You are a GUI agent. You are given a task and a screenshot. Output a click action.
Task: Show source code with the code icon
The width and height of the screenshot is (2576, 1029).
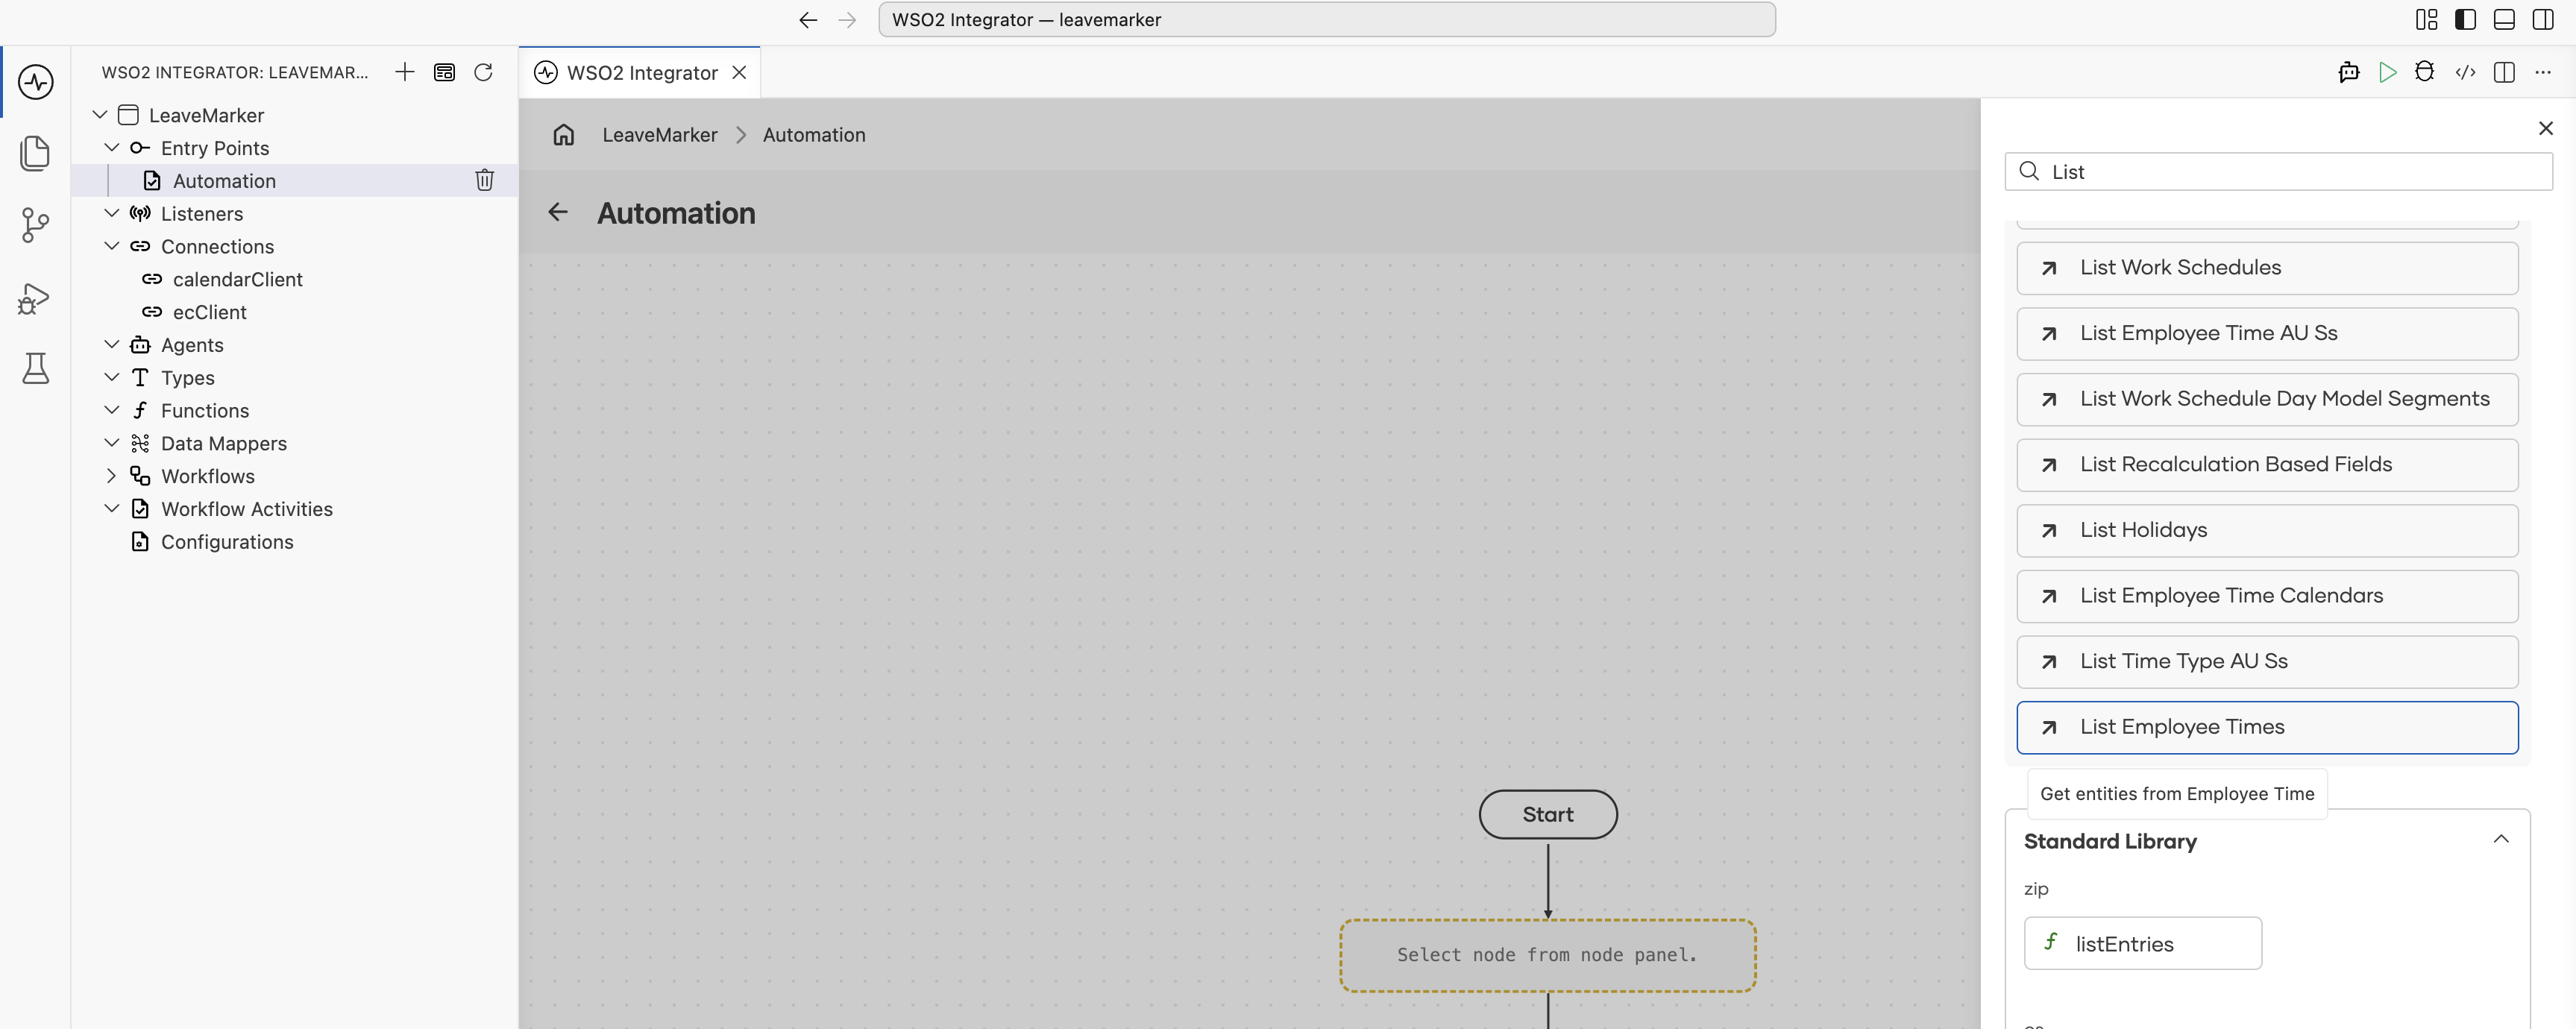2466,72
